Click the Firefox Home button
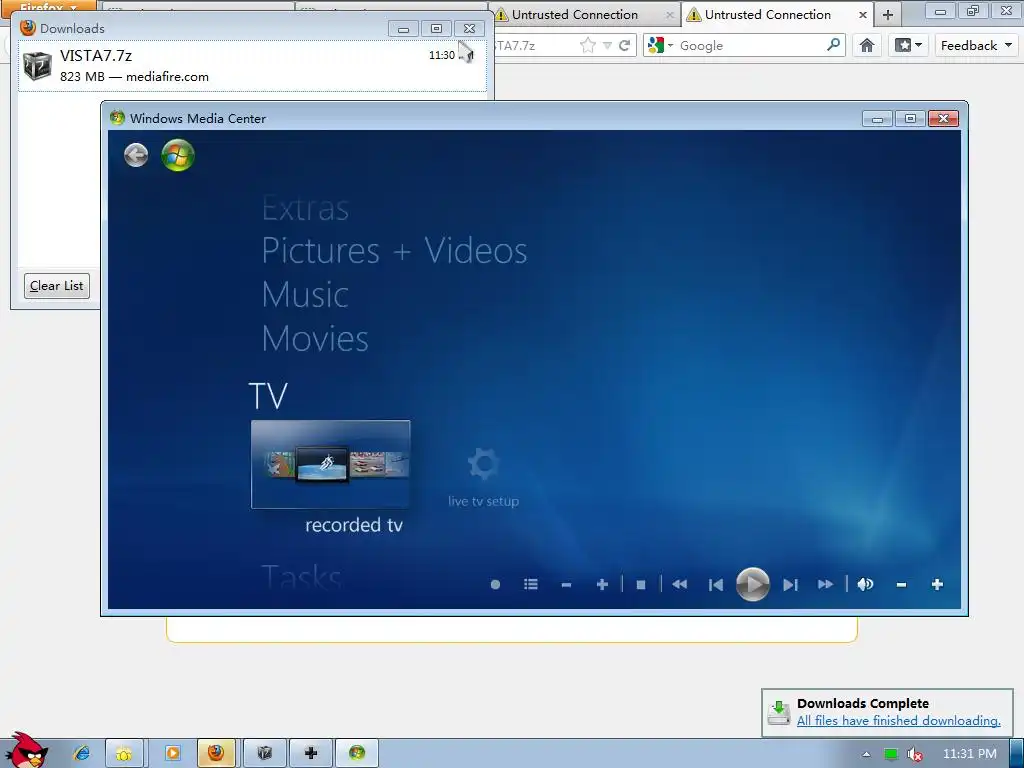This screenshot has width=1024, height=768. pyautogui.click(x=867, y=45)
